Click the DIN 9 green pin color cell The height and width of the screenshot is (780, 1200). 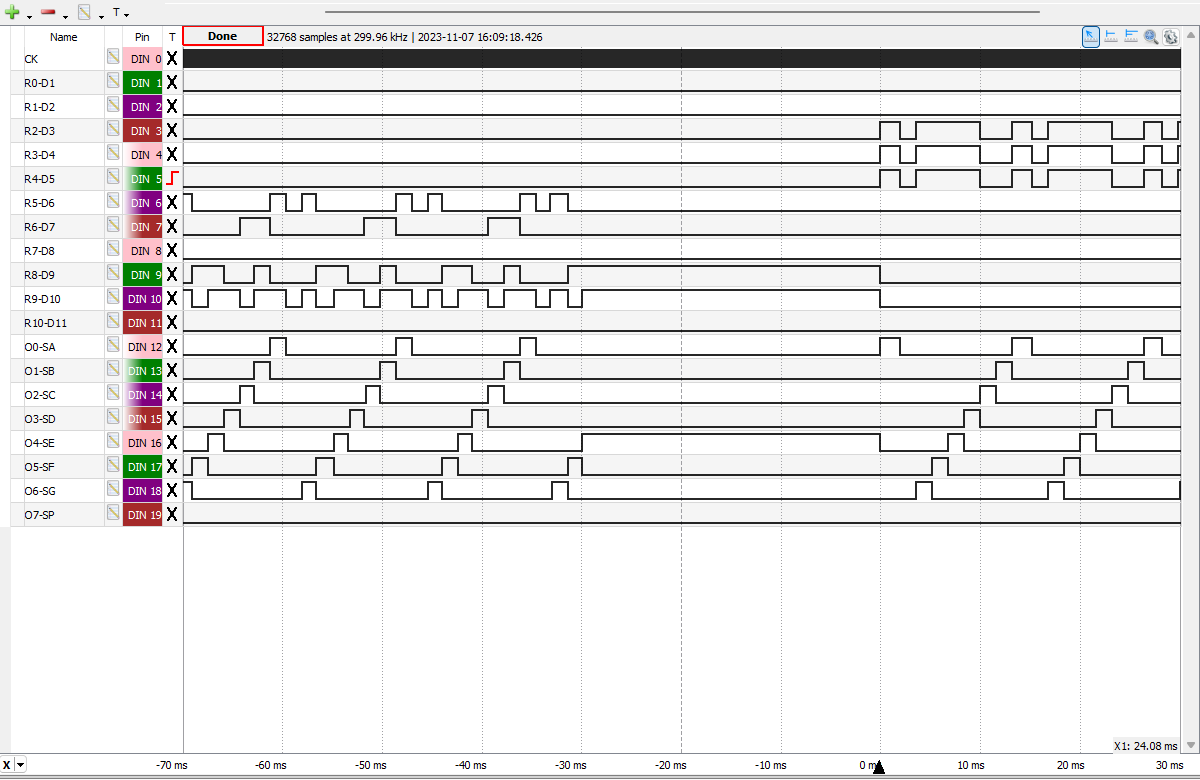143,274
